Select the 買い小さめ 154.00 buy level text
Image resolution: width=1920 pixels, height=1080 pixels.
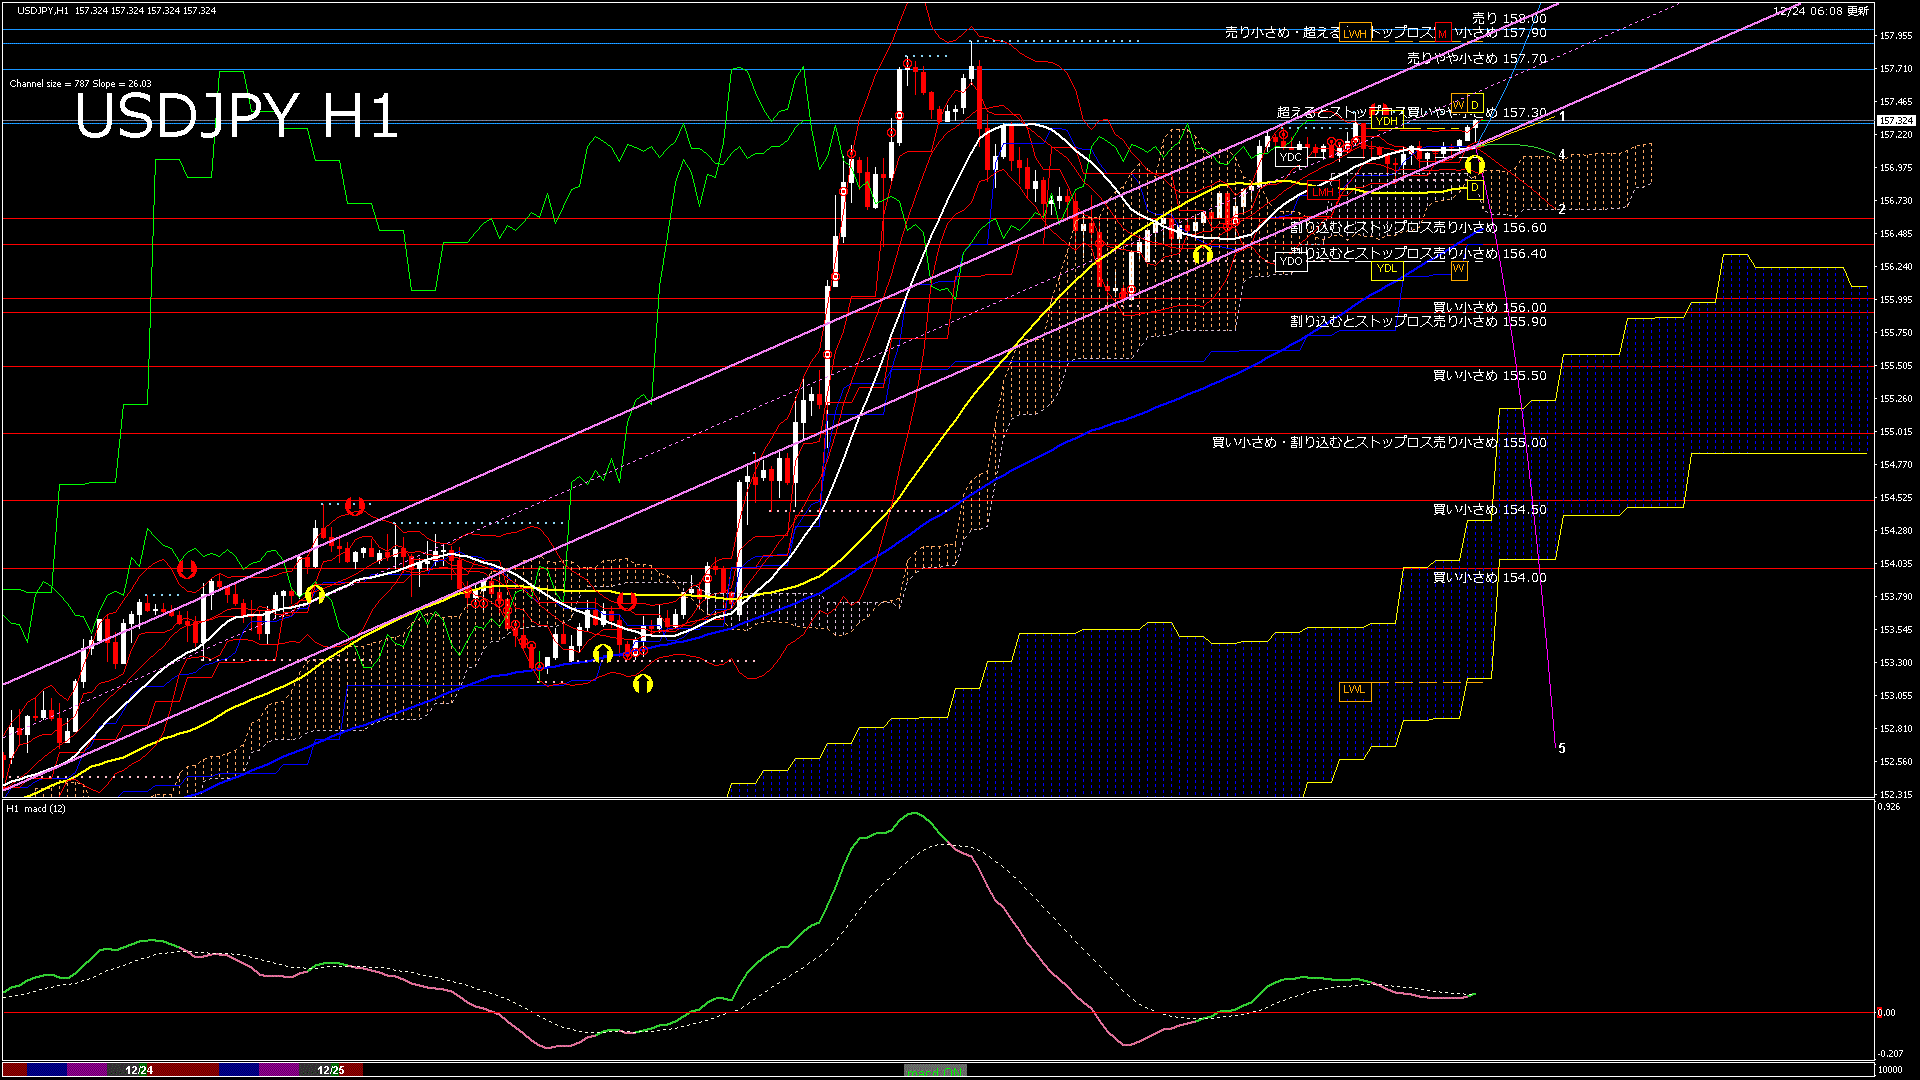point(1489,577)
